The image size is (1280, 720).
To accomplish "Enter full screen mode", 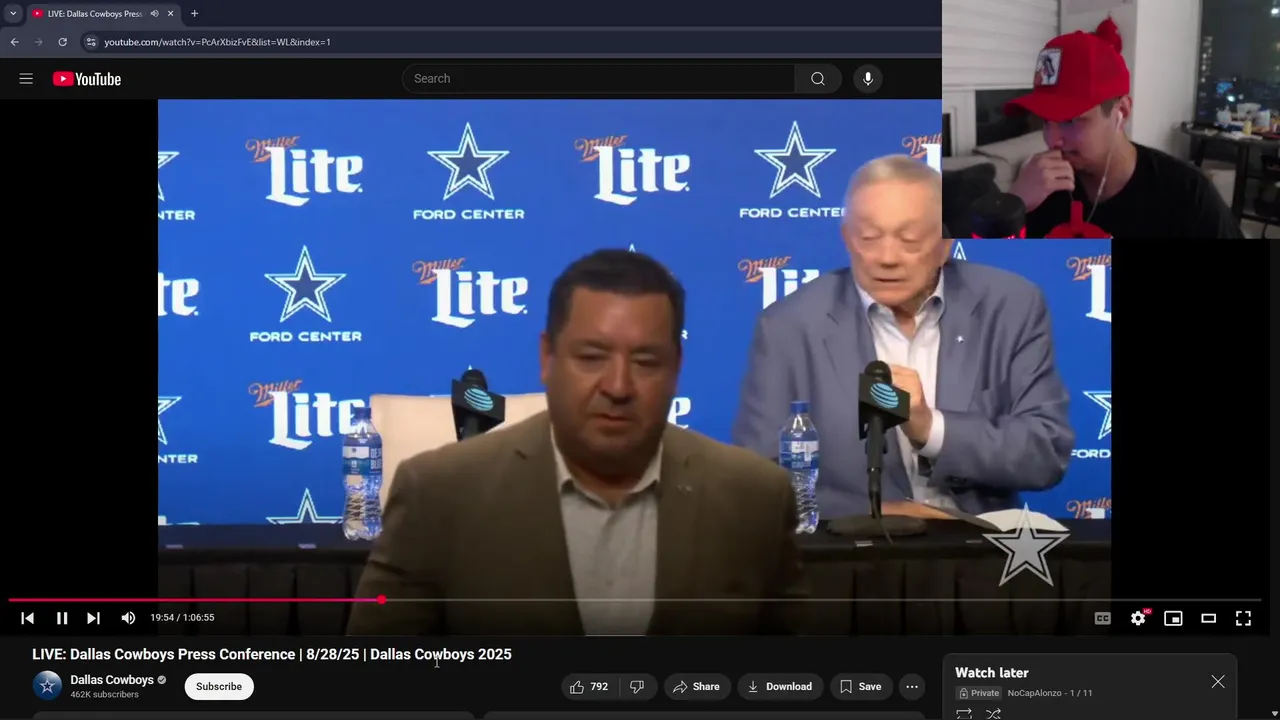I will pyautogui.click(x=1243, y=618).
